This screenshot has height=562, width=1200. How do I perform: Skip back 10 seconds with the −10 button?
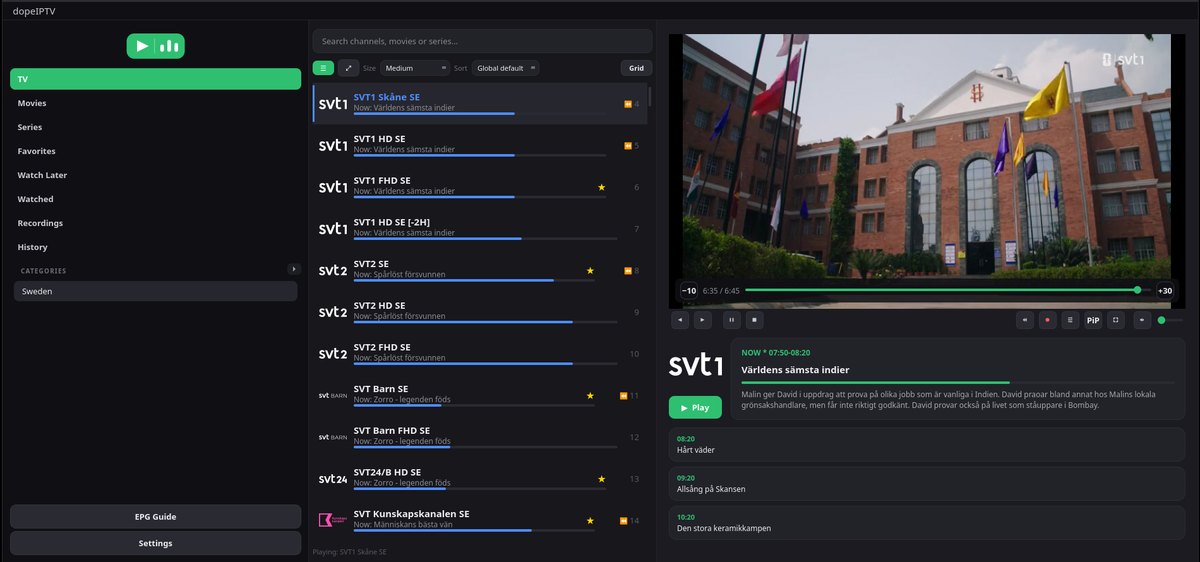689,291
